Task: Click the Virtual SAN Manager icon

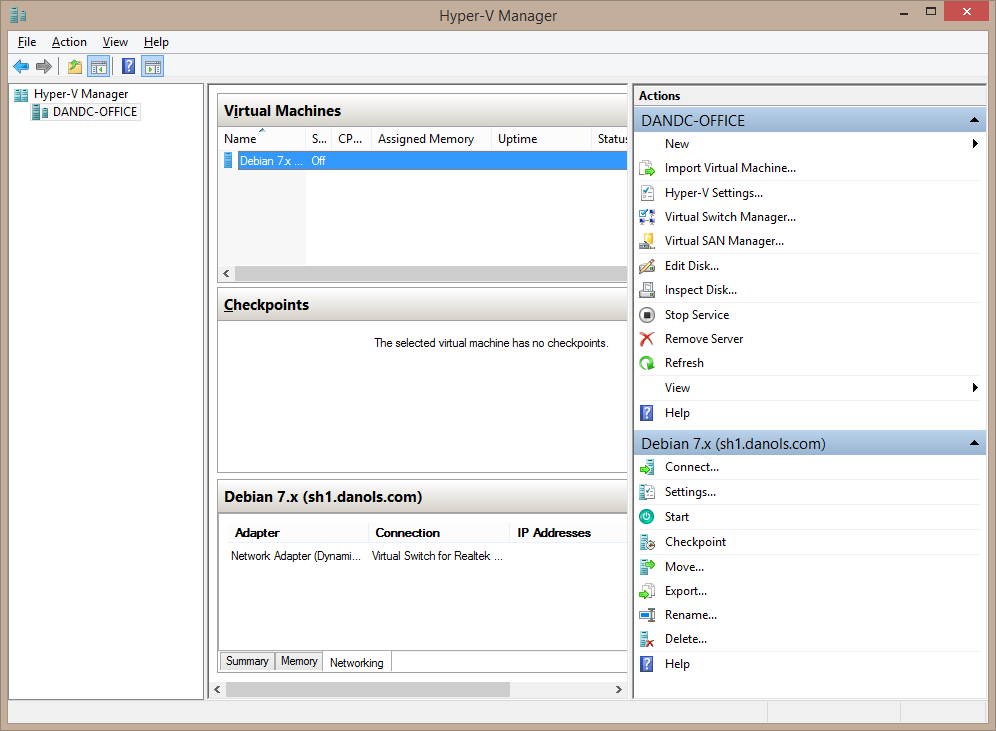Action: 647,241
